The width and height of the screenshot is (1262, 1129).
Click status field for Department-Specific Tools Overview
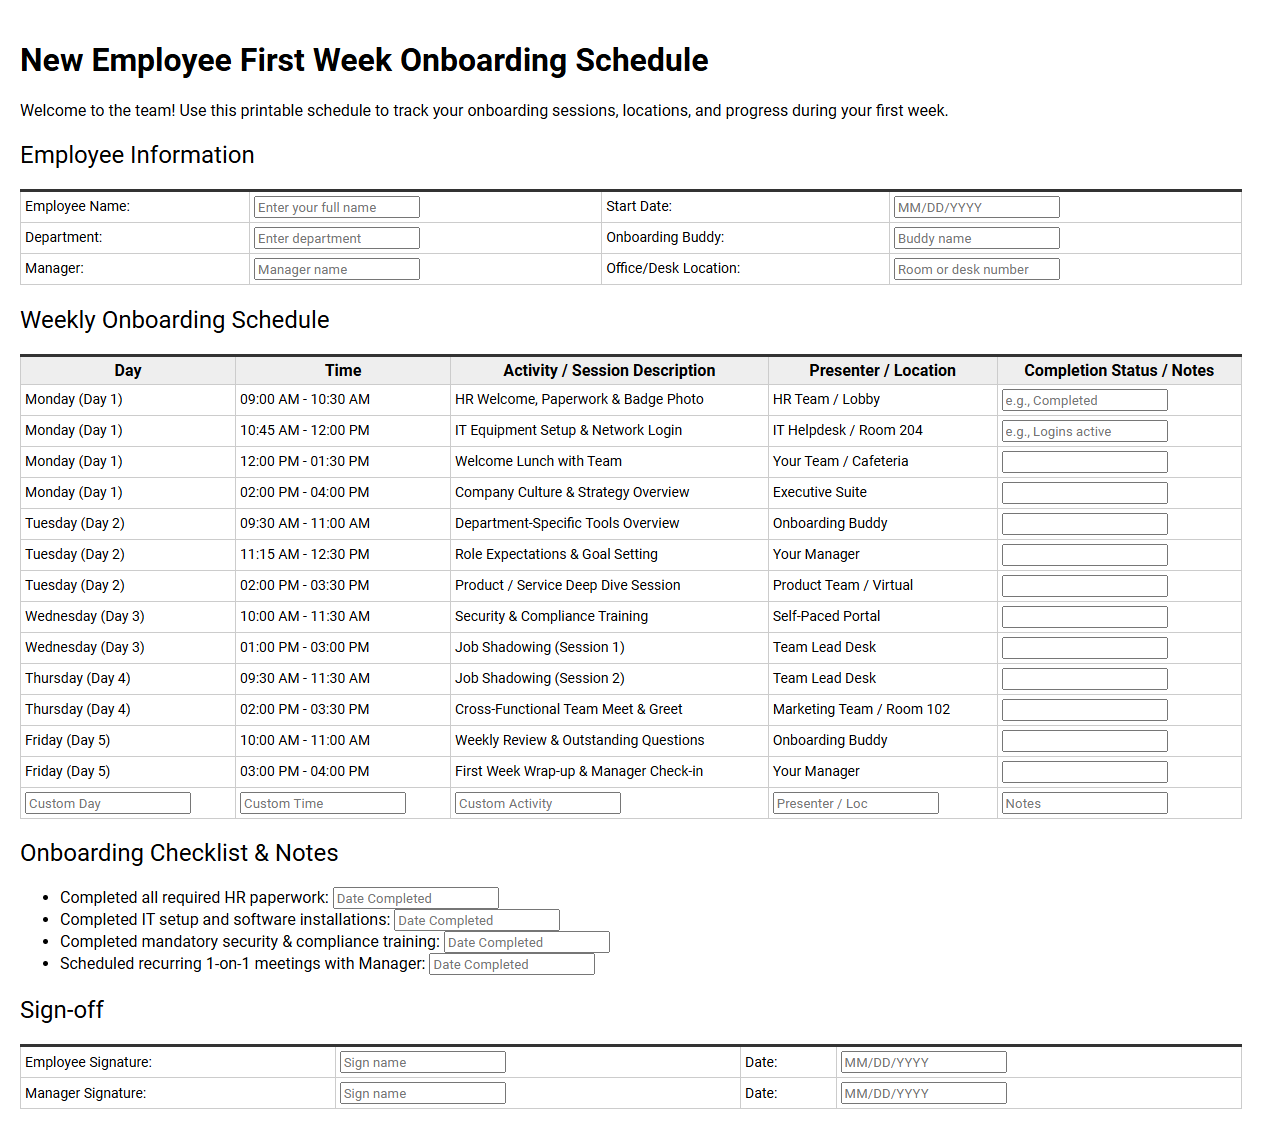[1085, 524]
